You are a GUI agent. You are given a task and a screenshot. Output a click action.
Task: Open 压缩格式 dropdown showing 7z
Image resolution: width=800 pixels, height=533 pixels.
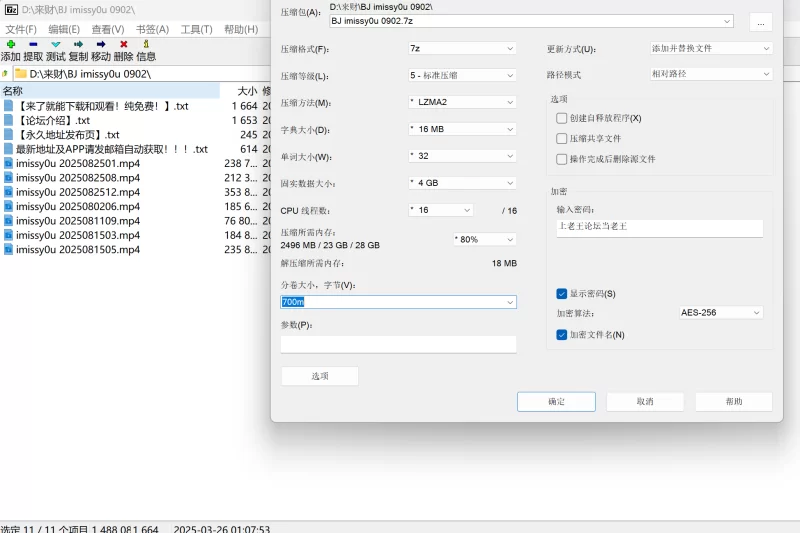(462, 48)
